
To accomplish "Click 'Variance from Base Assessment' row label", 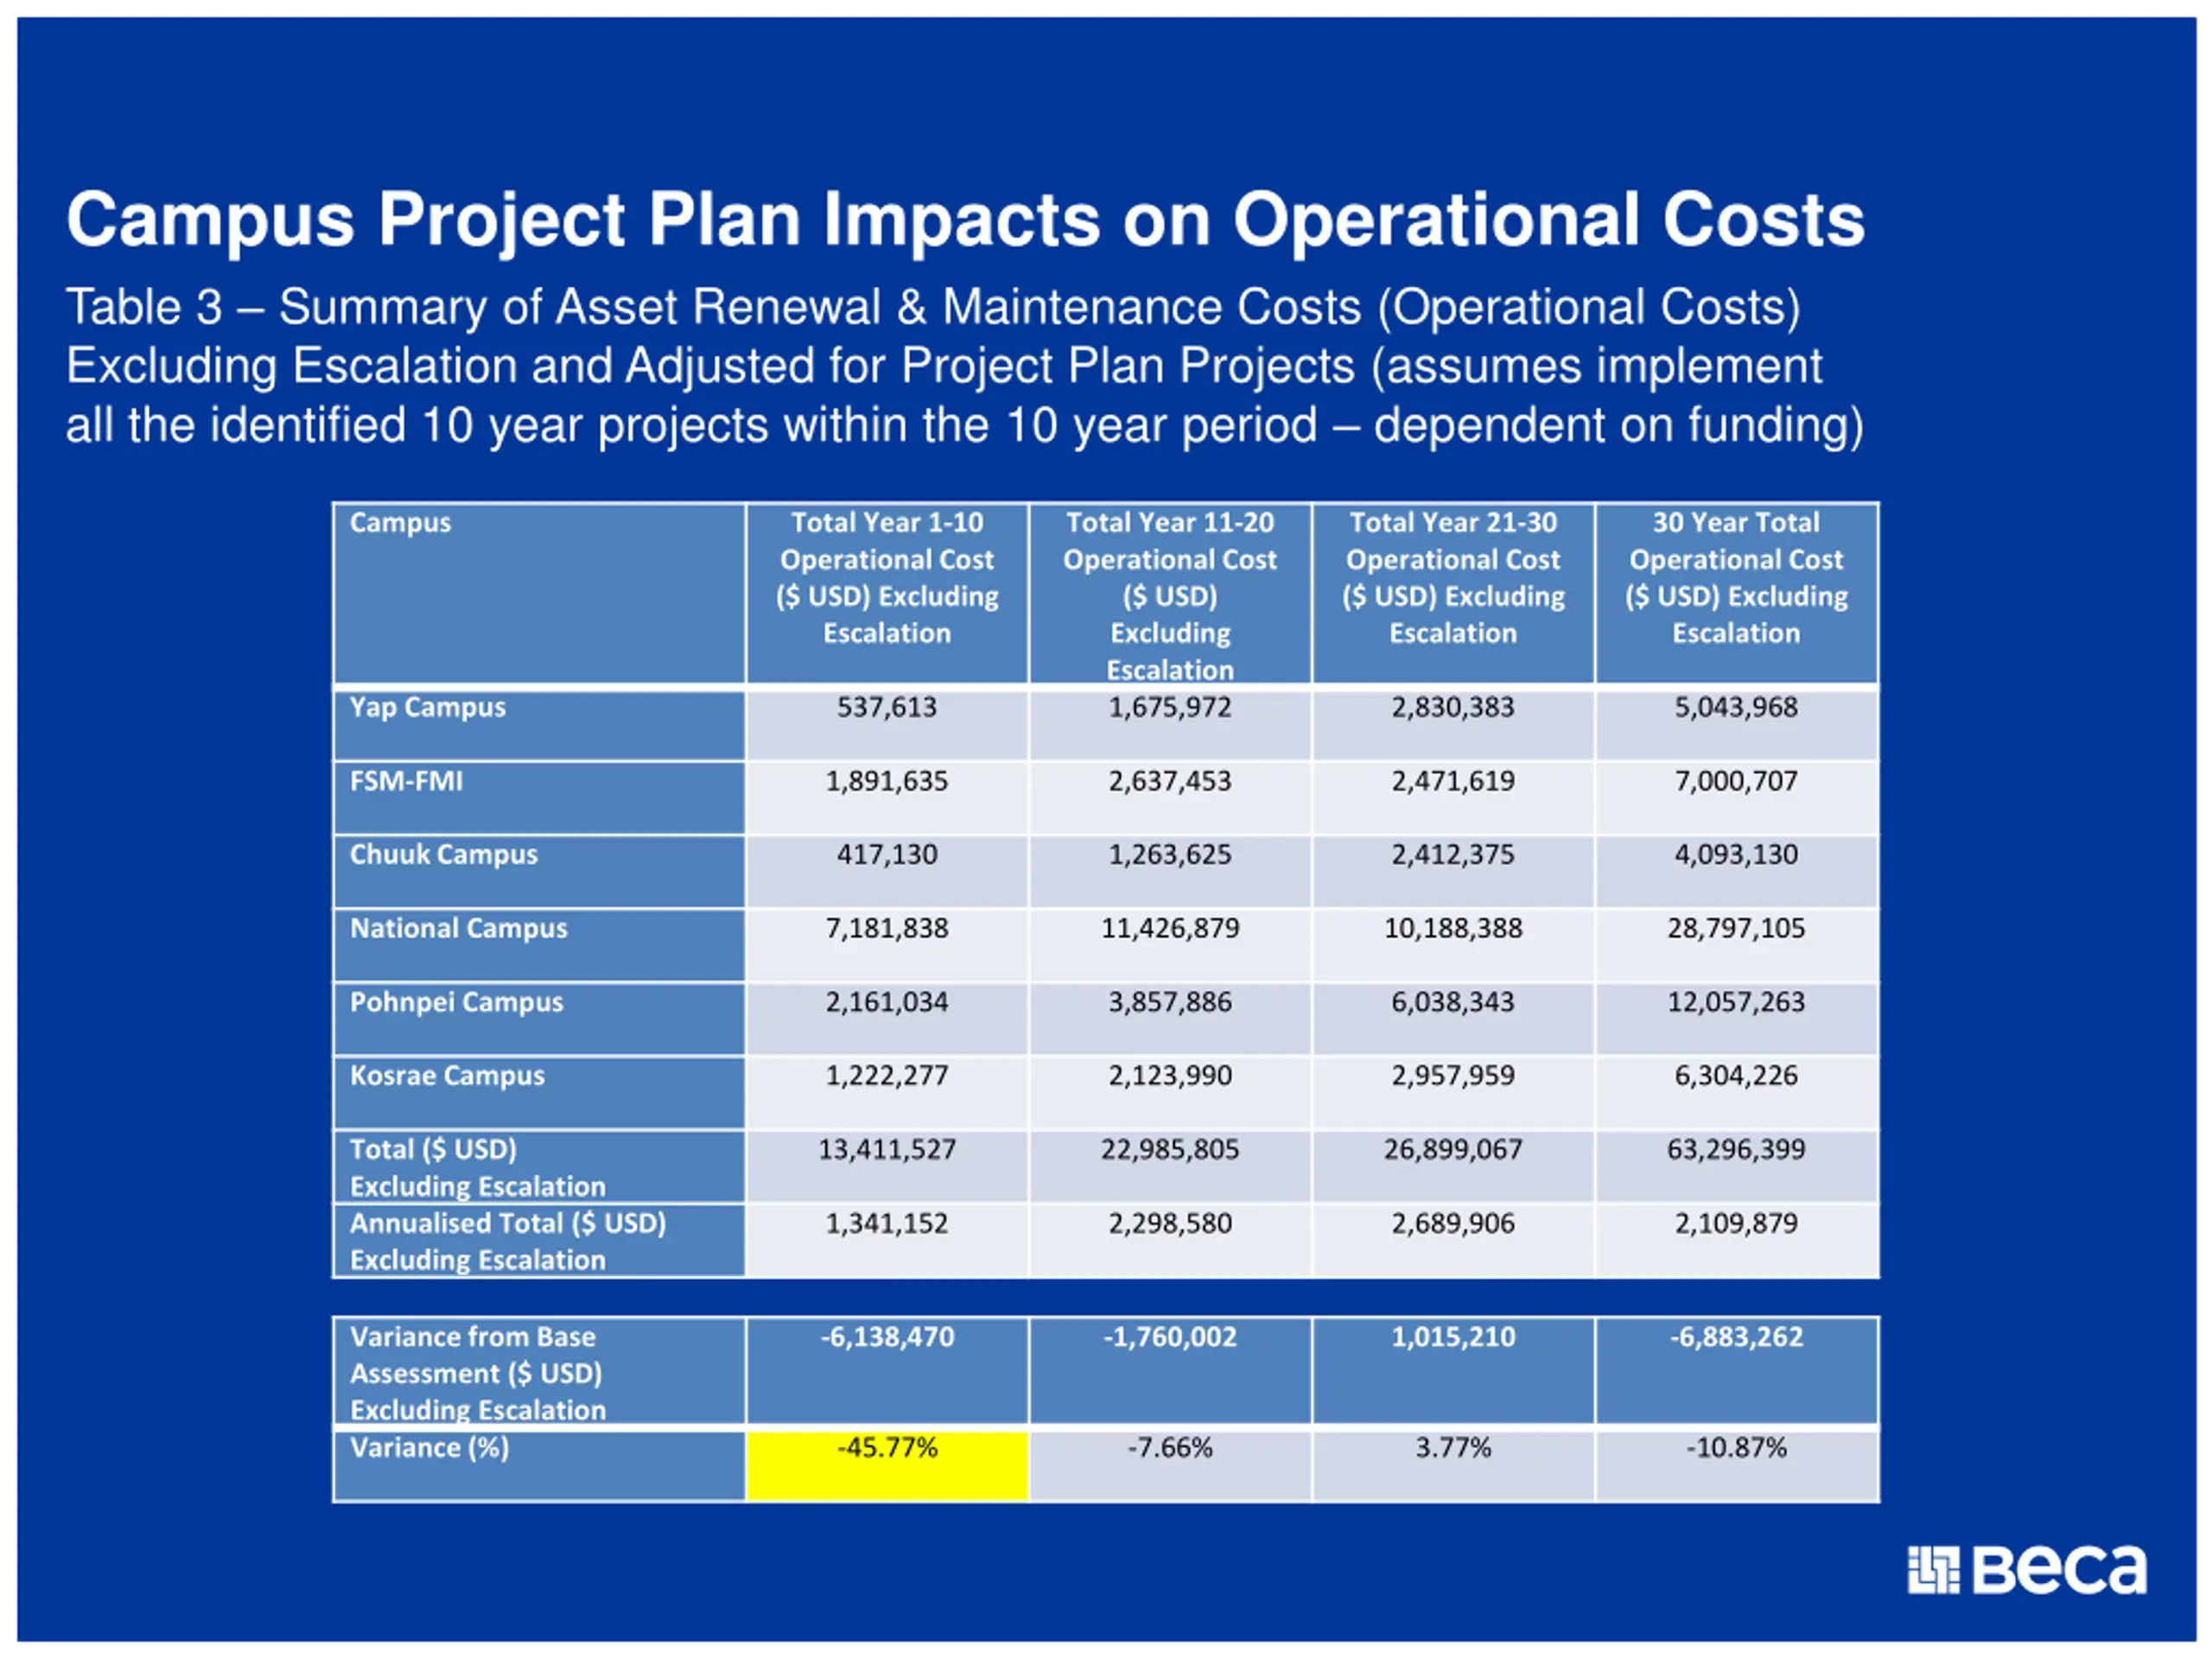I will [x=477, y=1373].
